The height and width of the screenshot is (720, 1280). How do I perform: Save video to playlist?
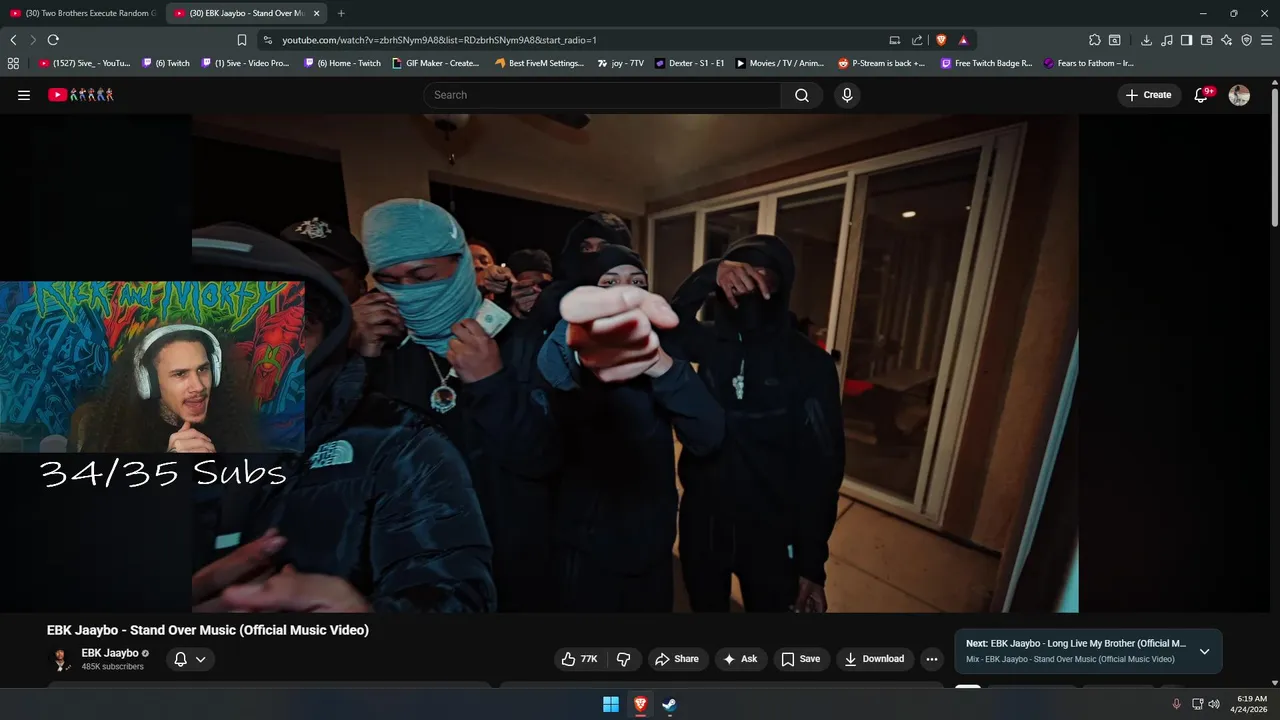[x=801, y=659]
